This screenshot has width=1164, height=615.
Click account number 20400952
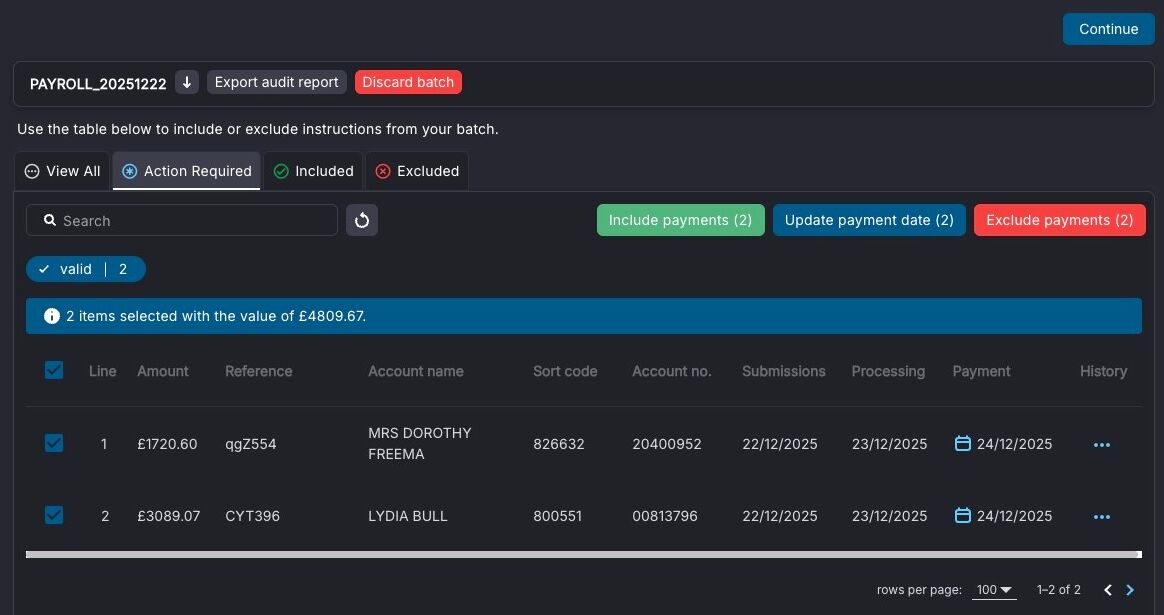point(667,444)
